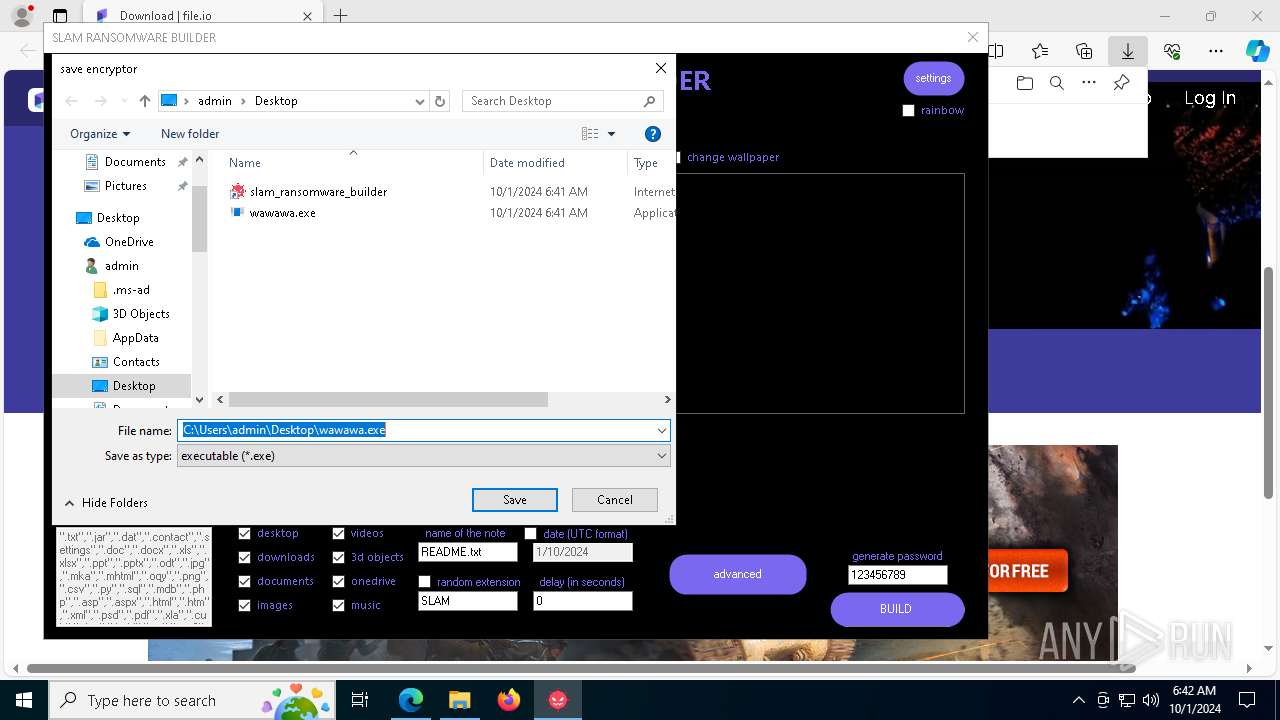Uncheck the 3d objects checkbox
Screen dimensions: 1280x720
pyautogui.click(x=338, y=558)
